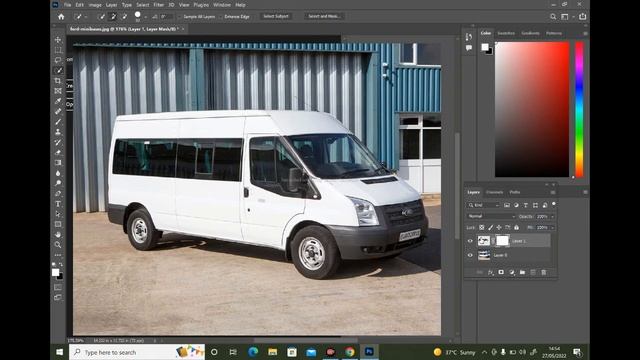Click the Select Subject button
Viewport: 640px width, 360px height.
click(276, 16)
